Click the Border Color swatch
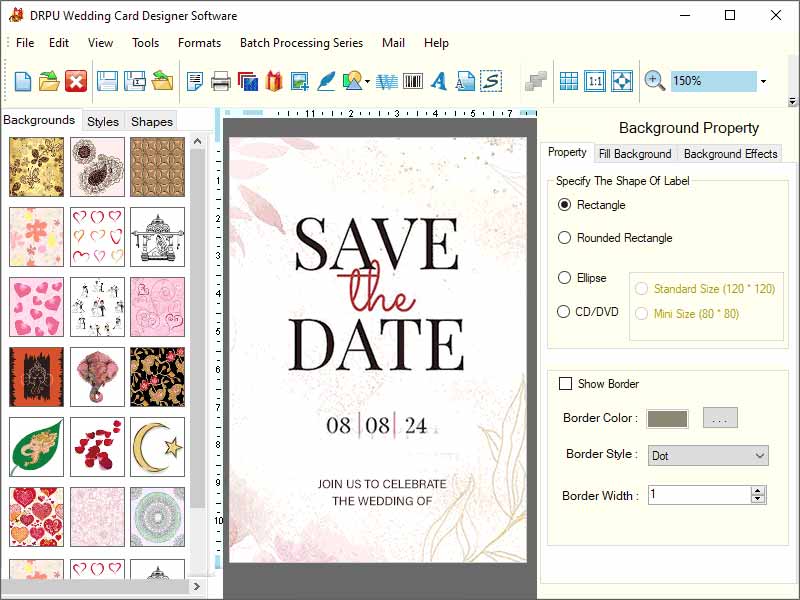 667,418
